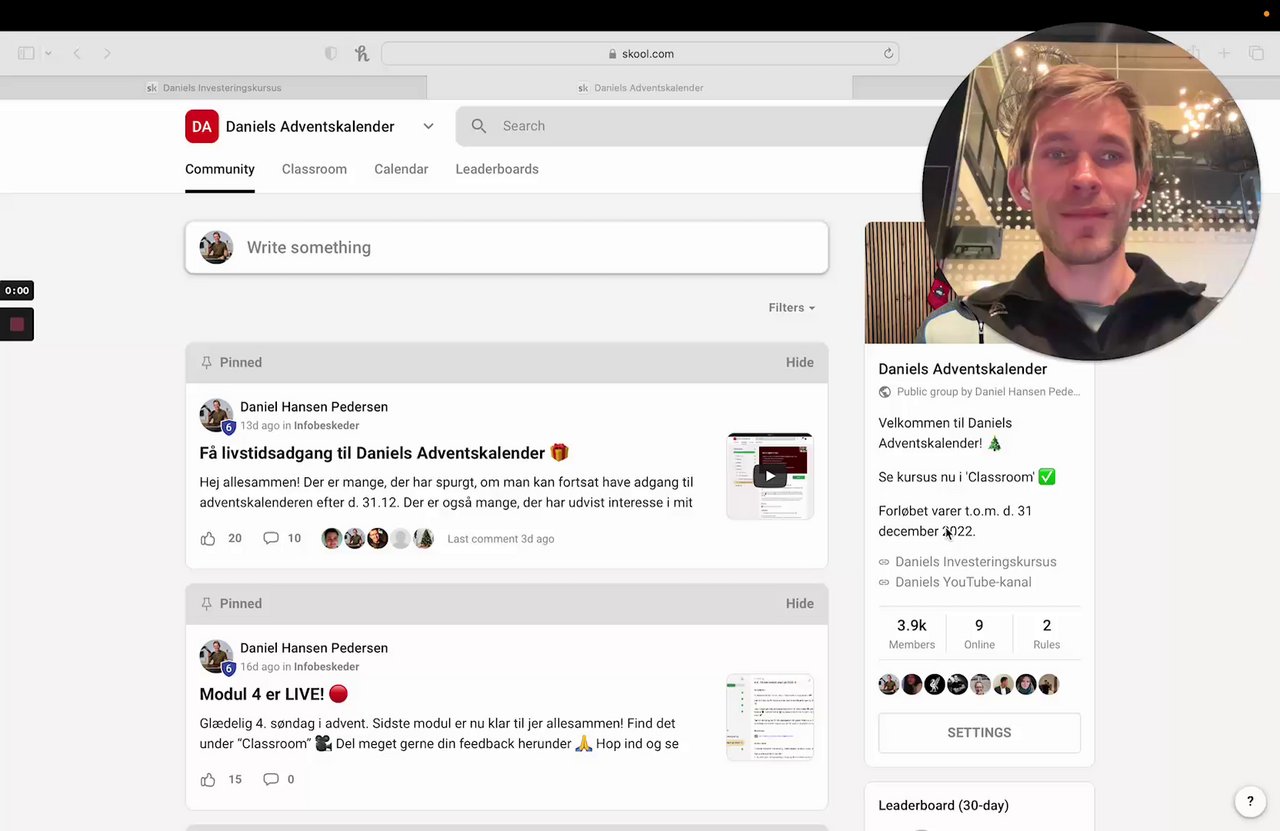Click Last comment 3d ago text
The width and height of the screenshot is (1280, 831).
(x=501, y=539)
